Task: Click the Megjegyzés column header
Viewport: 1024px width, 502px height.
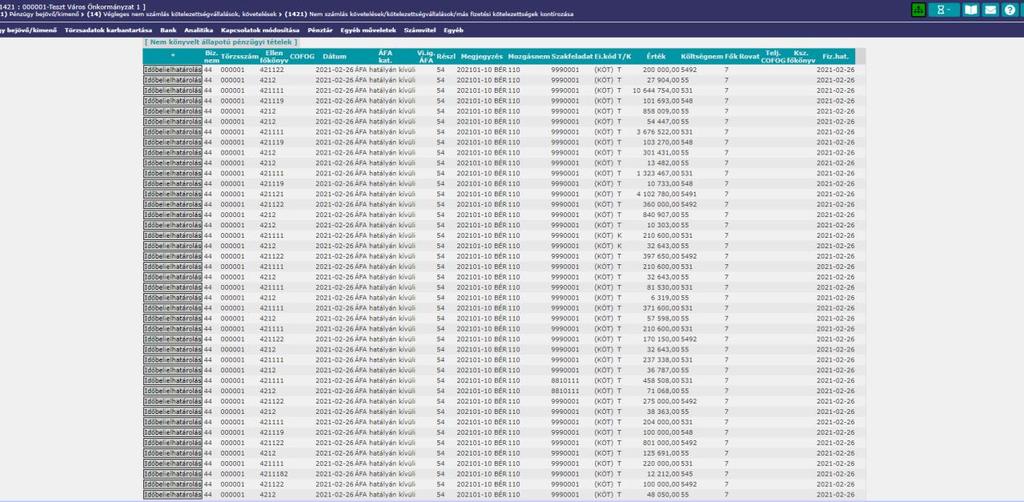Action: [x=481, y=56]
